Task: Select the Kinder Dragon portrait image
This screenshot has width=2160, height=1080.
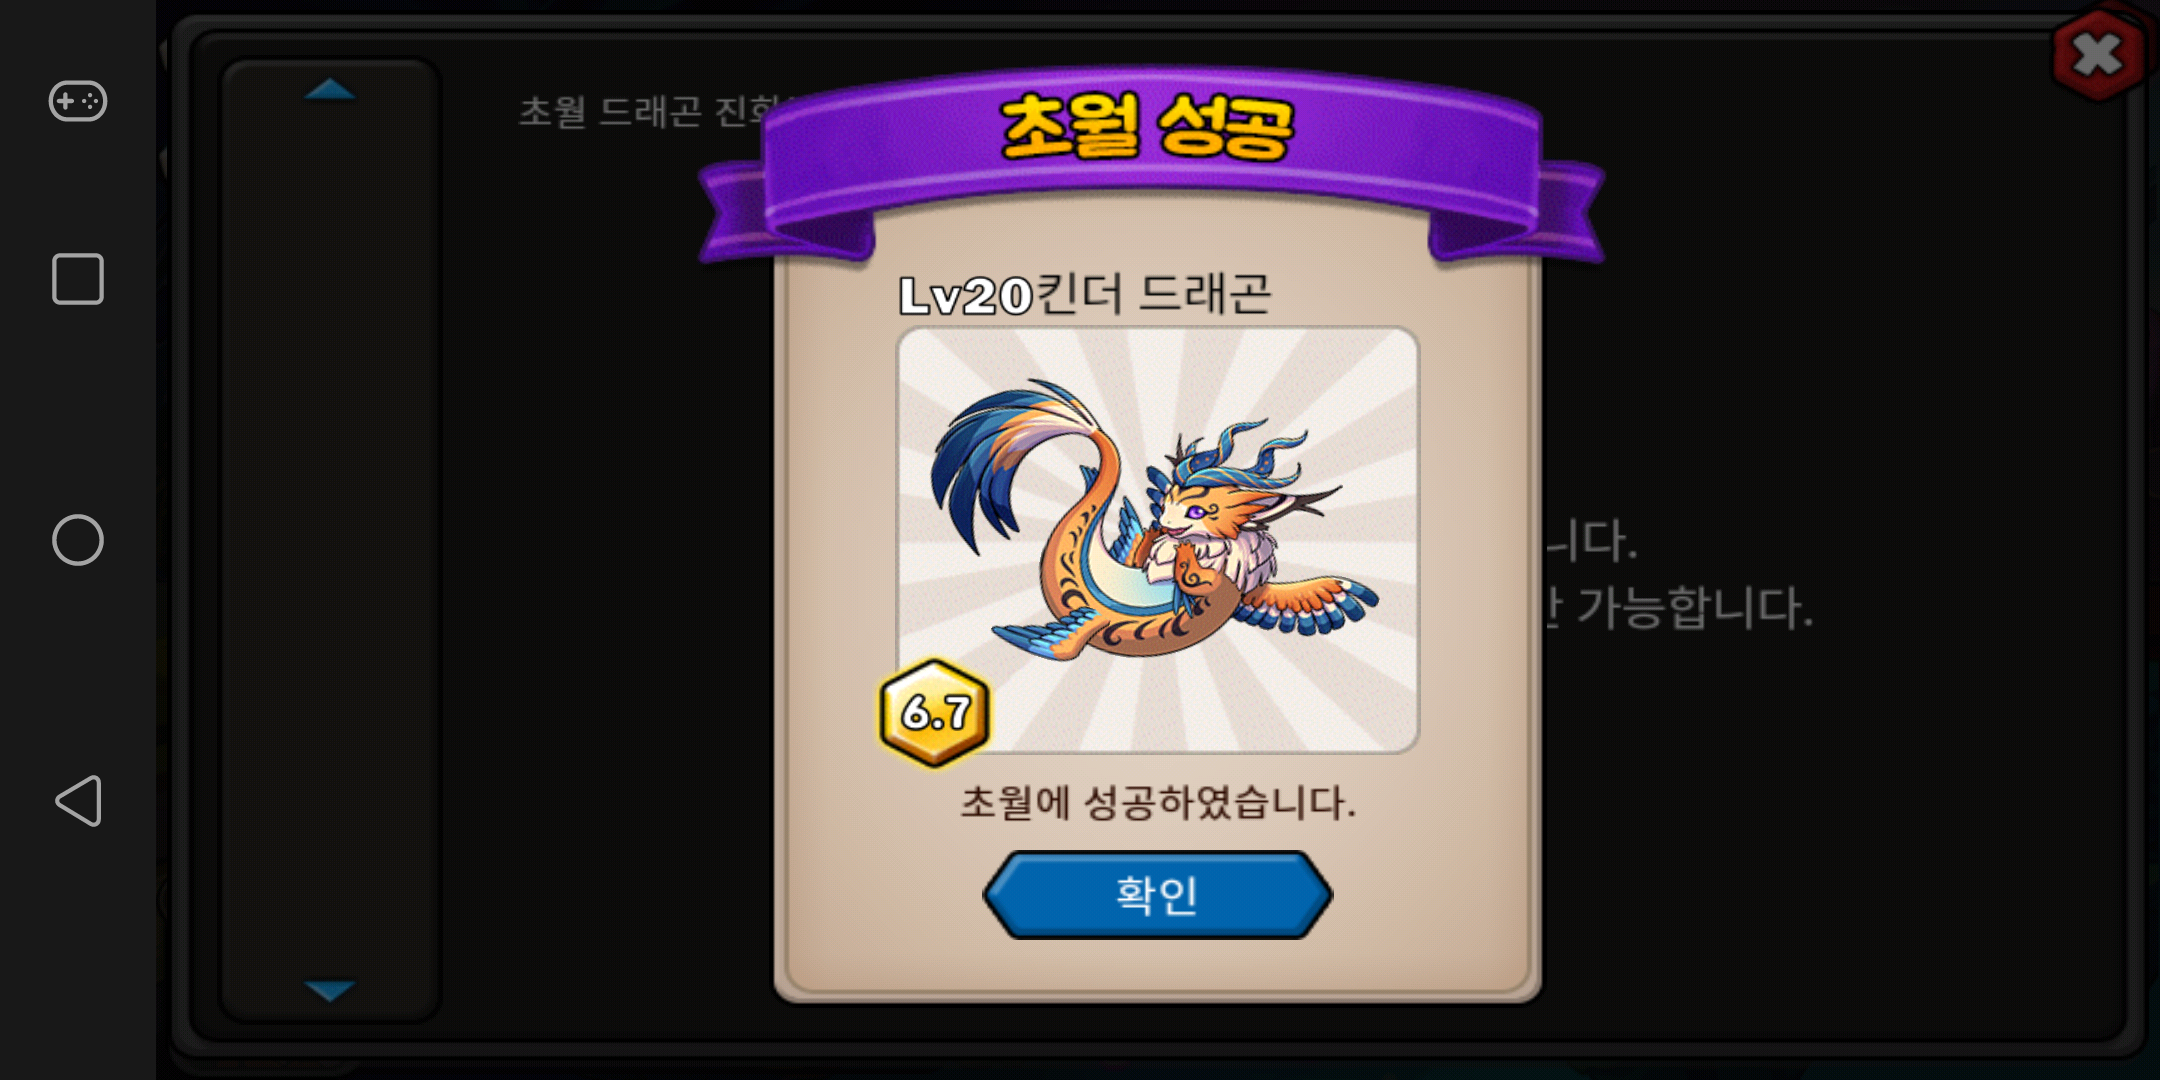Action: [1158, 540]
